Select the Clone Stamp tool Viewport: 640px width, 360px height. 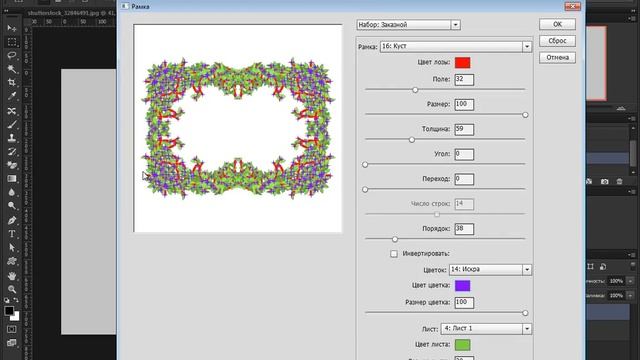click(x=12, y=138)
